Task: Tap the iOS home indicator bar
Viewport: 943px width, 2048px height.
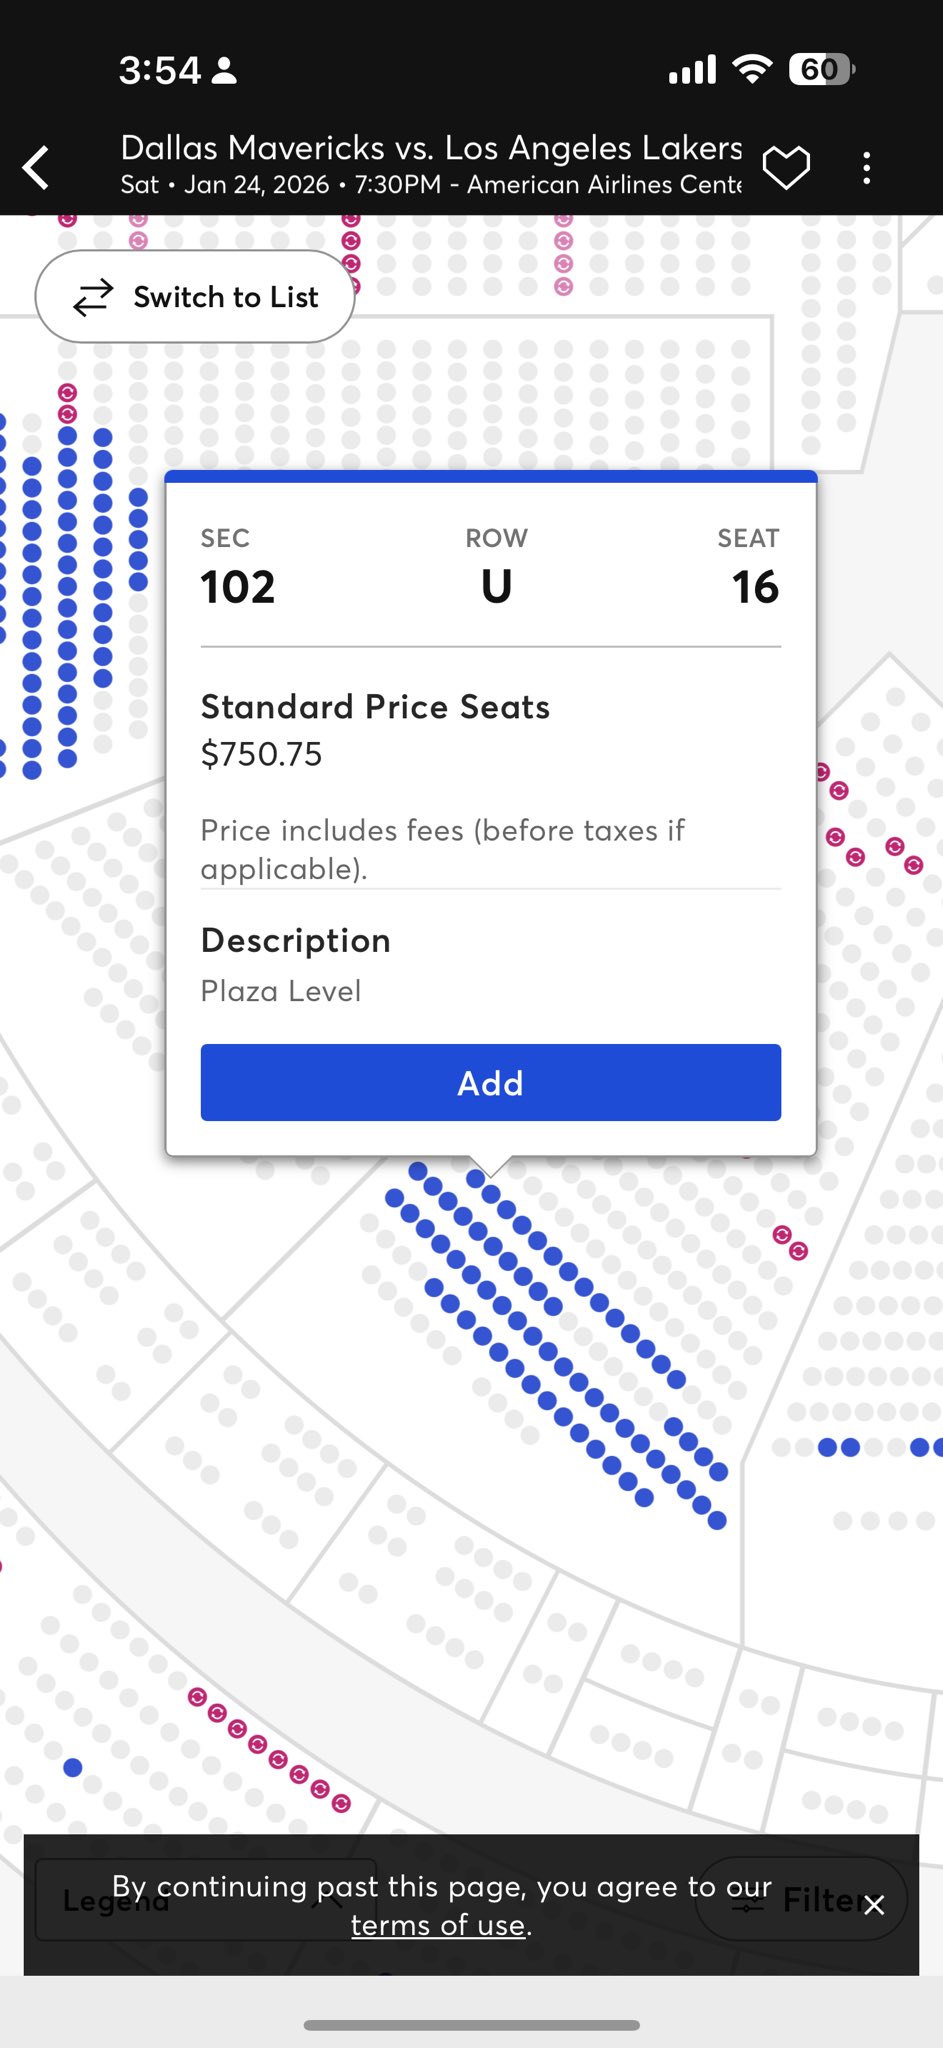Action: [x=471, y=2025]
